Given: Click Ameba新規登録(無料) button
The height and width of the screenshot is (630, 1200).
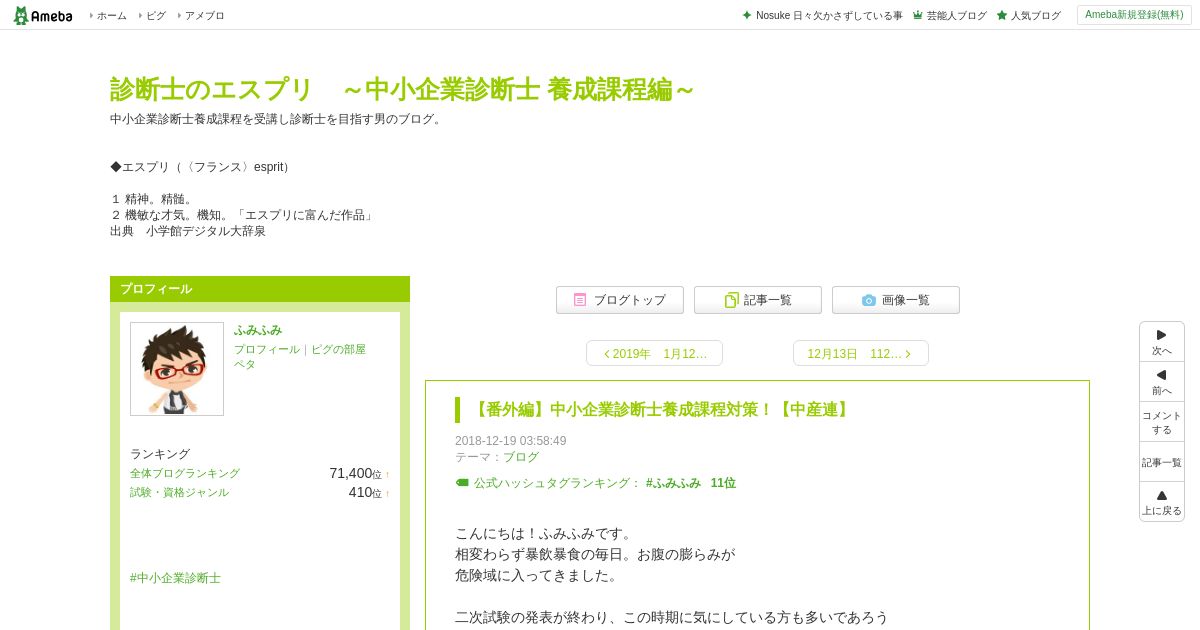Looking at the screenshot, I should 1134,15.
